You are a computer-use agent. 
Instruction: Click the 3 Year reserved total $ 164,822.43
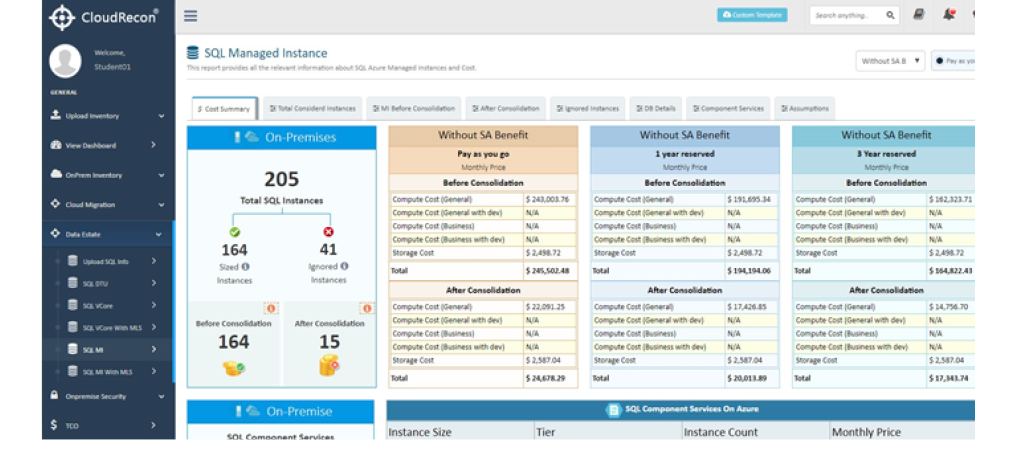[x=951, y=271]
